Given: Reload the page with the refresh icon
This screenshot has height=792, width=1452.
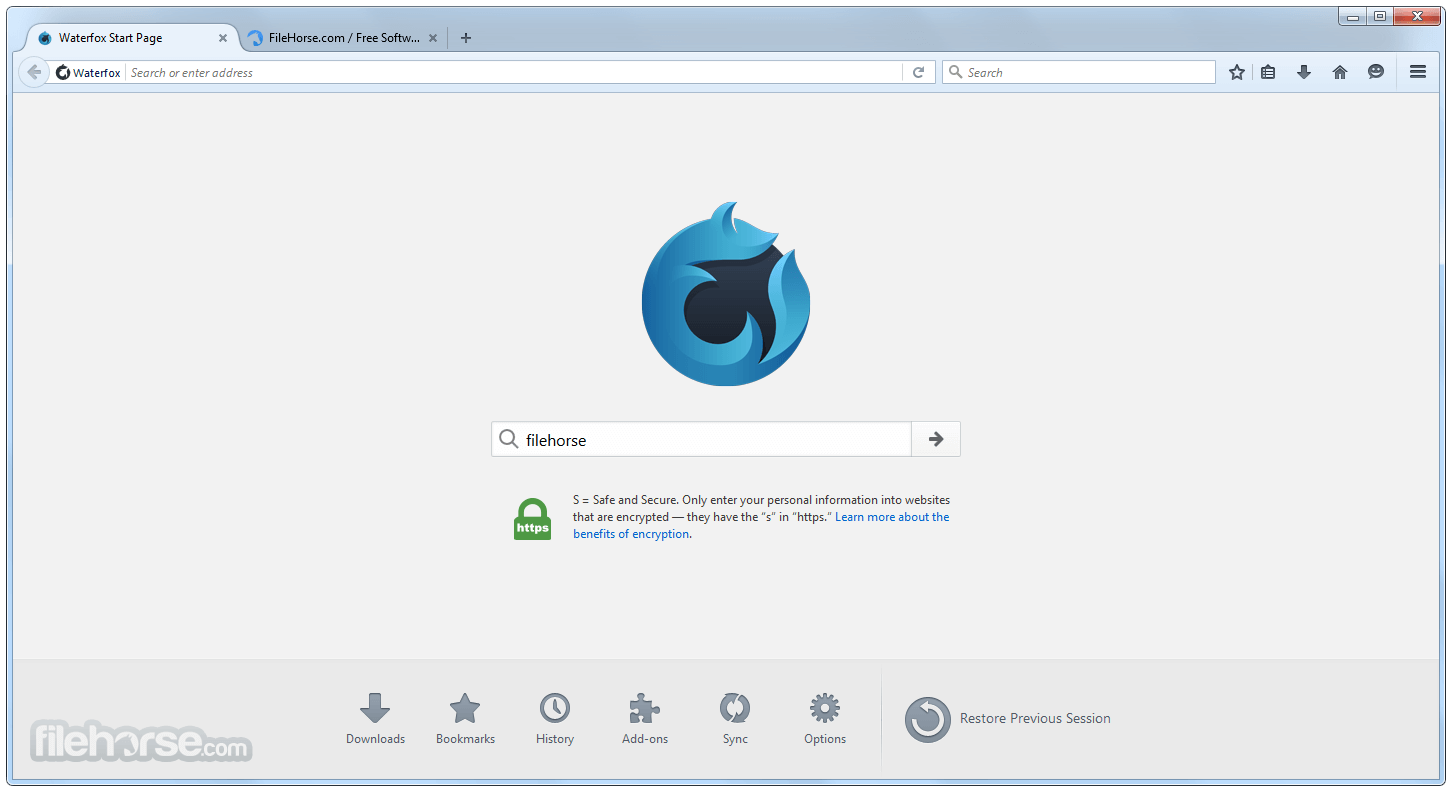Looking at the screenshot, I should coord(918,72).
